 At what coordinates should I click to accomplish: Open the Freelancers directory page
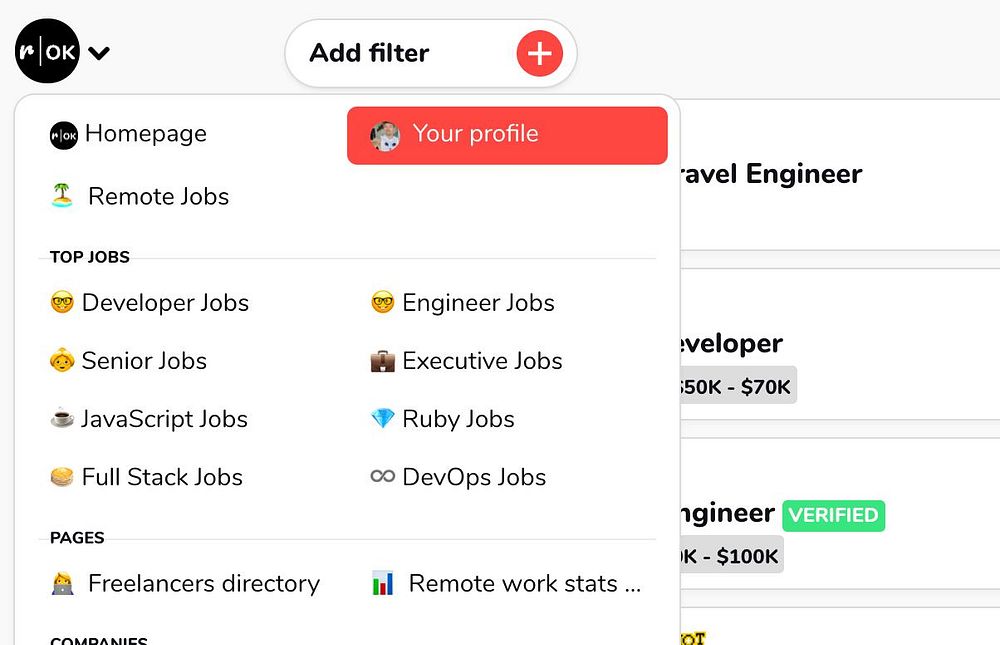(x=203, y=584)
